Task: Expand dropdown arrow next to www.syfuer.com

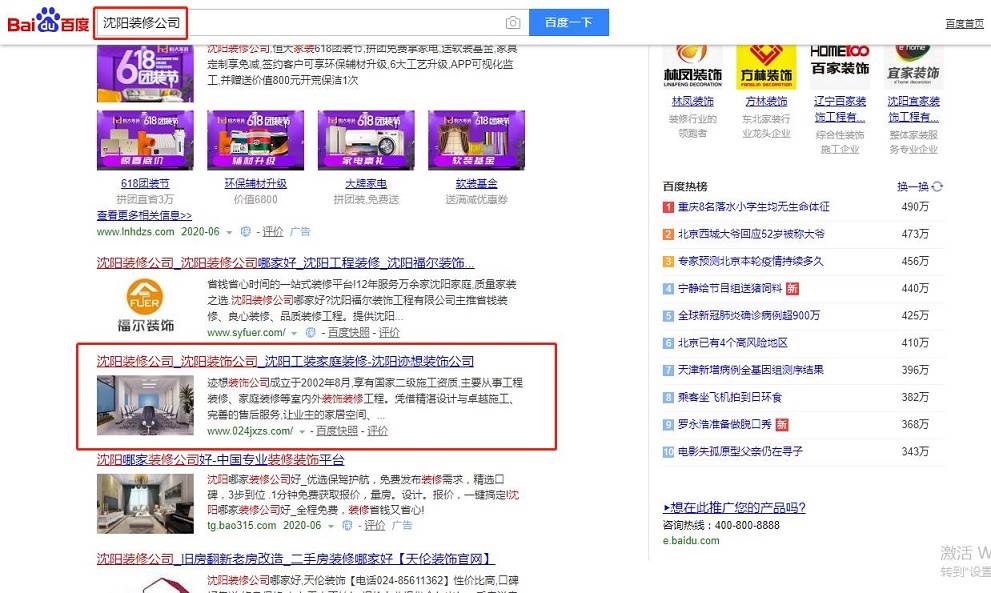Action: 294,333
